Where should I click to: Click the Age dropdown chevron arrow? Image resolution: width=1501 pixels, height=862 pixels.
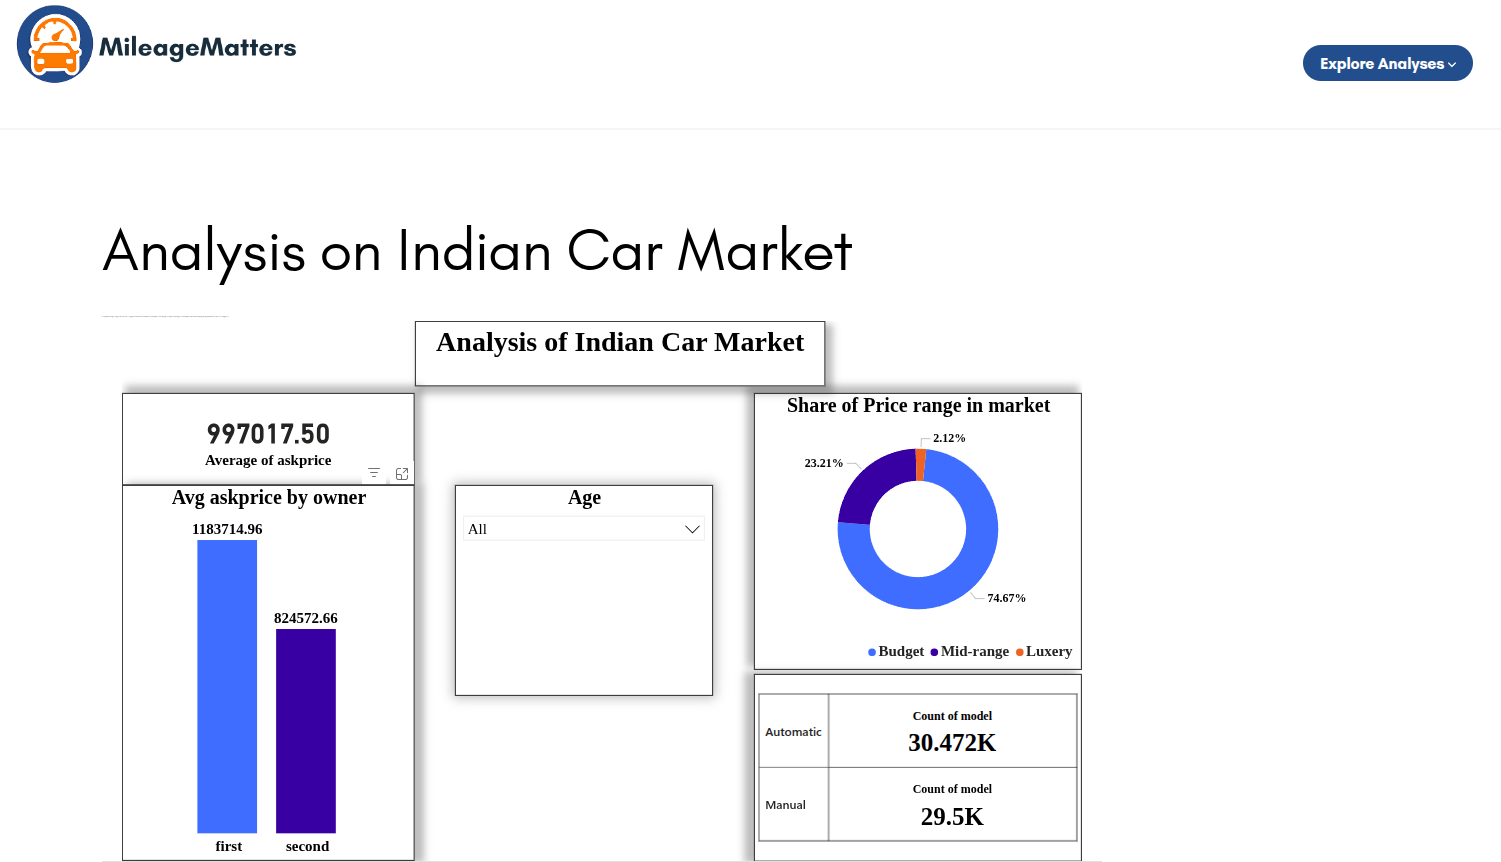pyautogui.click(x=692, y=528)
